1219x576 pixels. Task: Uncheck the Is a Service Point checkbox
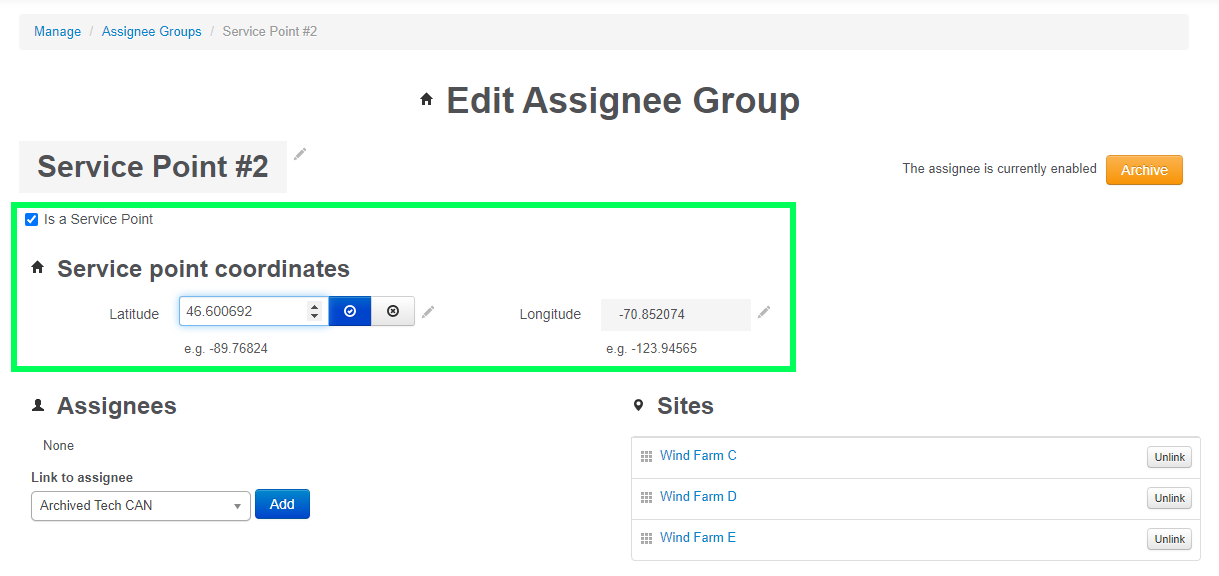(32, 220)
